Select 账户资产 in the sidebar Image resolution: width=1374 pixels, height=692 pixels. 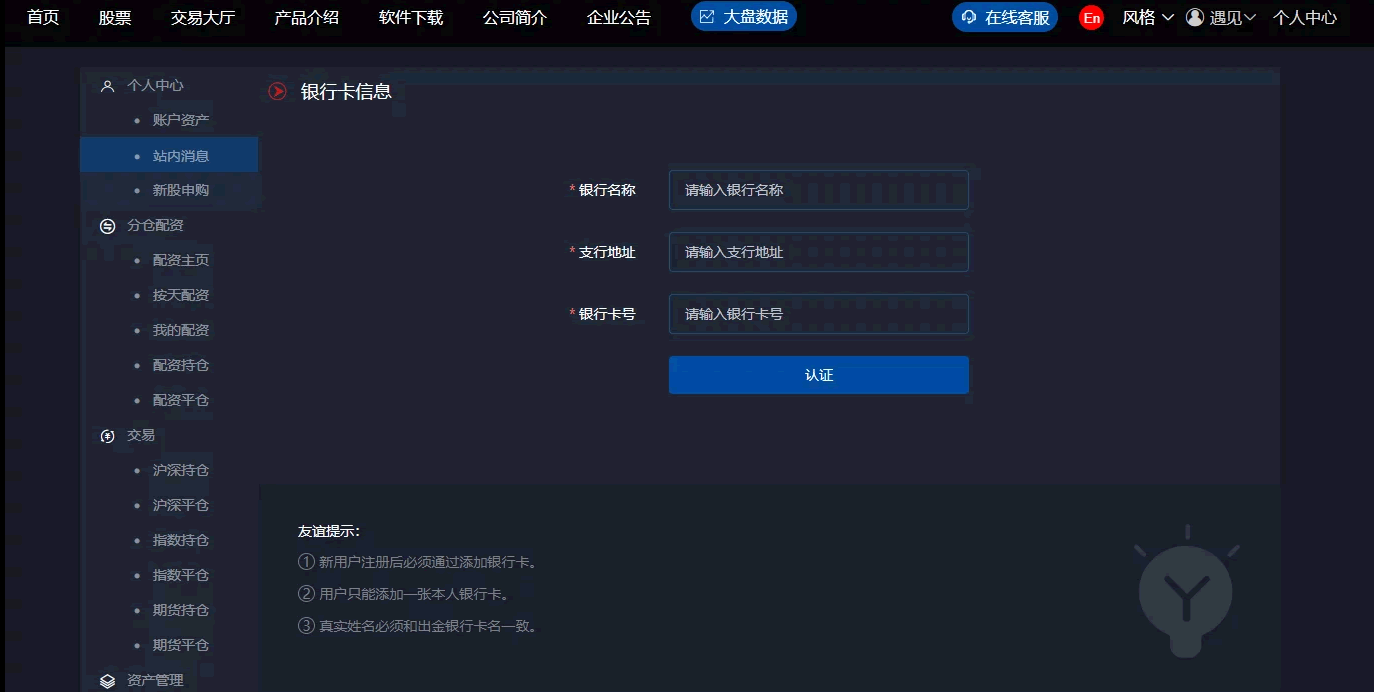(x=181, y=120)
